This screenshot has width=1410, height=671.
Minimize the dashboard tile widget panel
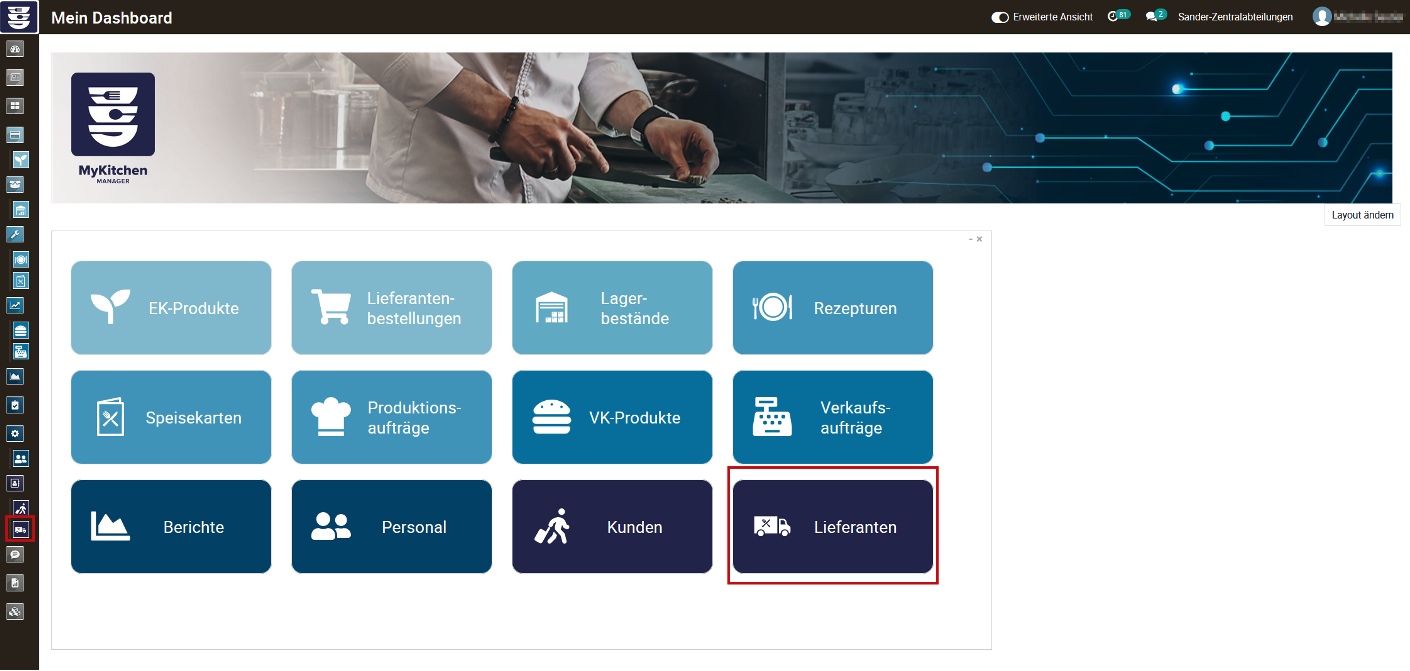click(x=970, y=239)
